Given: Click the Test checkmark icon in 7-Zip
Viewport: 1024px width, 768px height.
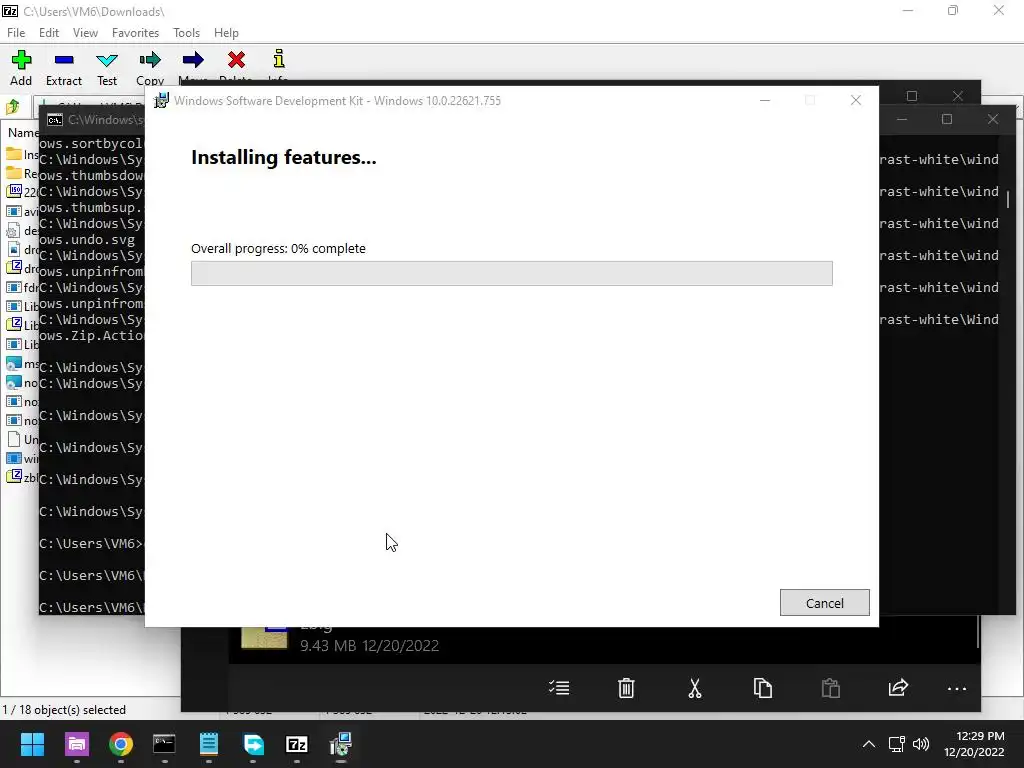Looking at the screenshot, I should click(106, 60).
